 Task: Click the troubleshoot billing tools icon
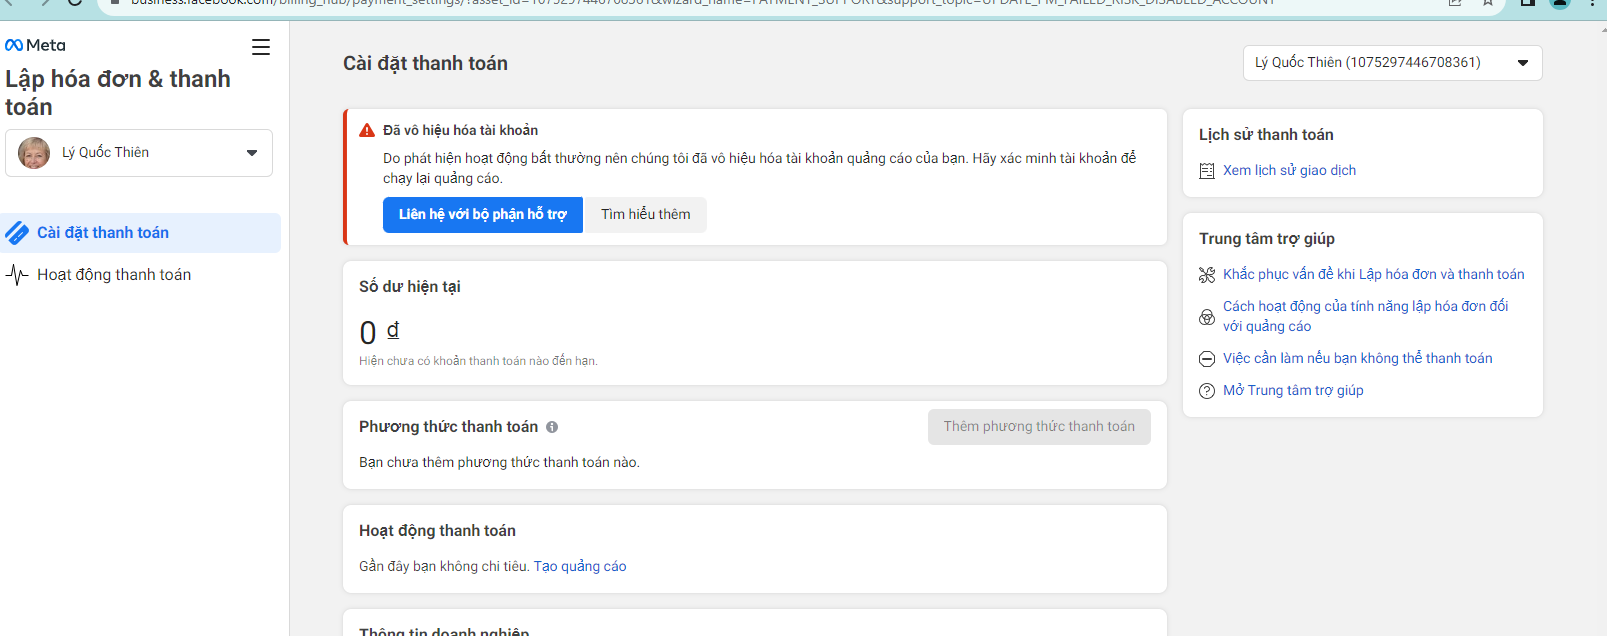(1207, 275)
